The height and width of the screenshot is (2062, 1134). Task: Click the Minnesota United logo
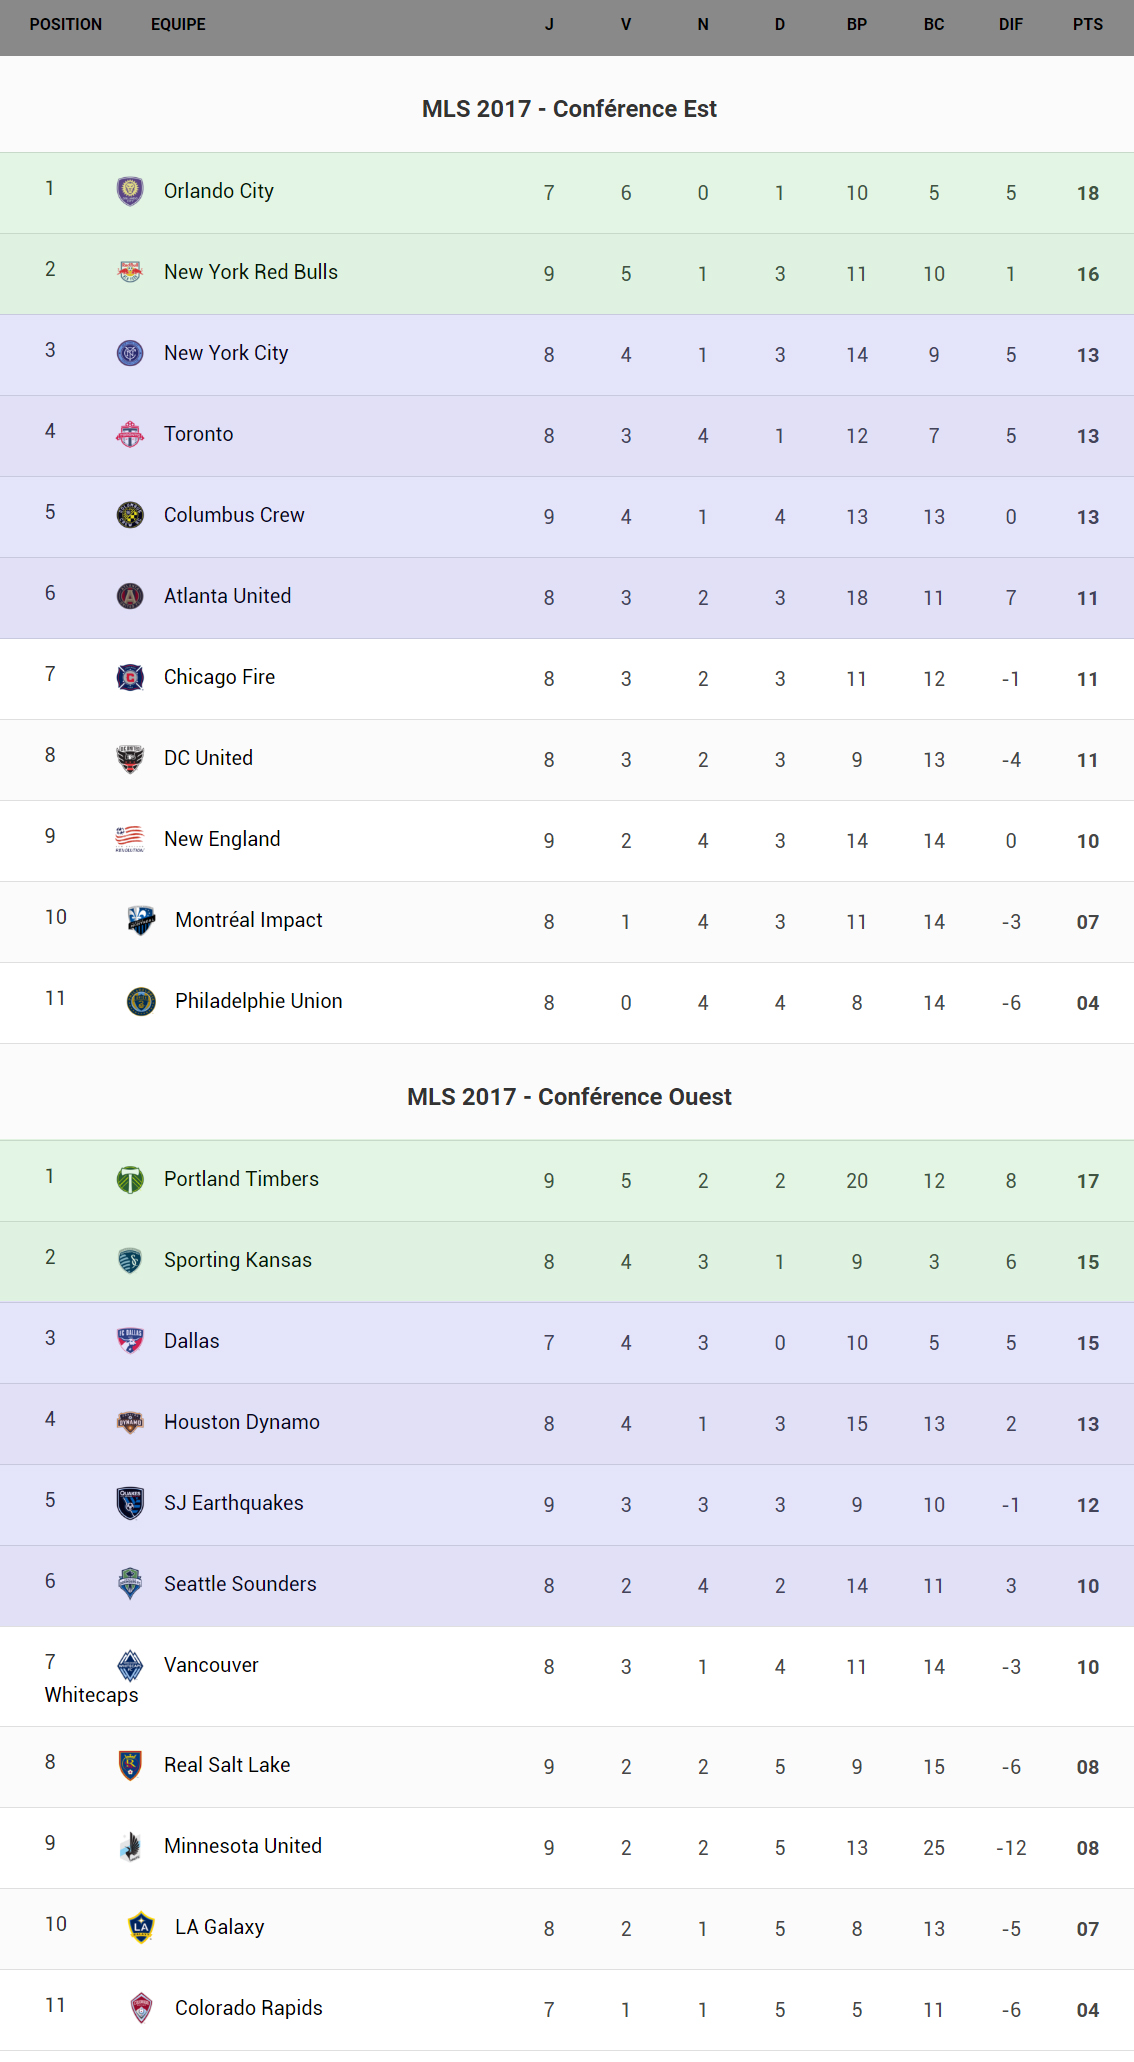pyautogui.click(x=130, y=1846)
